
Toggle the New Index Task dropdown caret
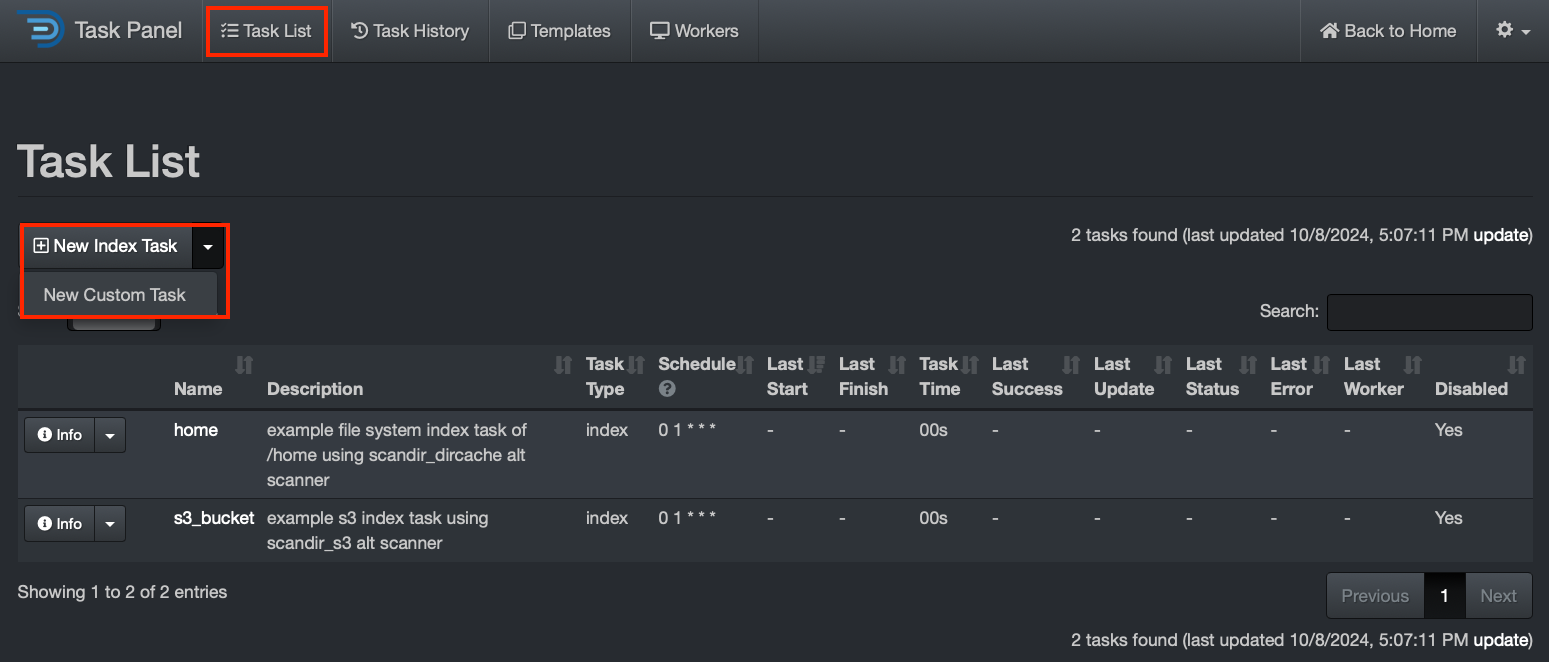[207, 246]
